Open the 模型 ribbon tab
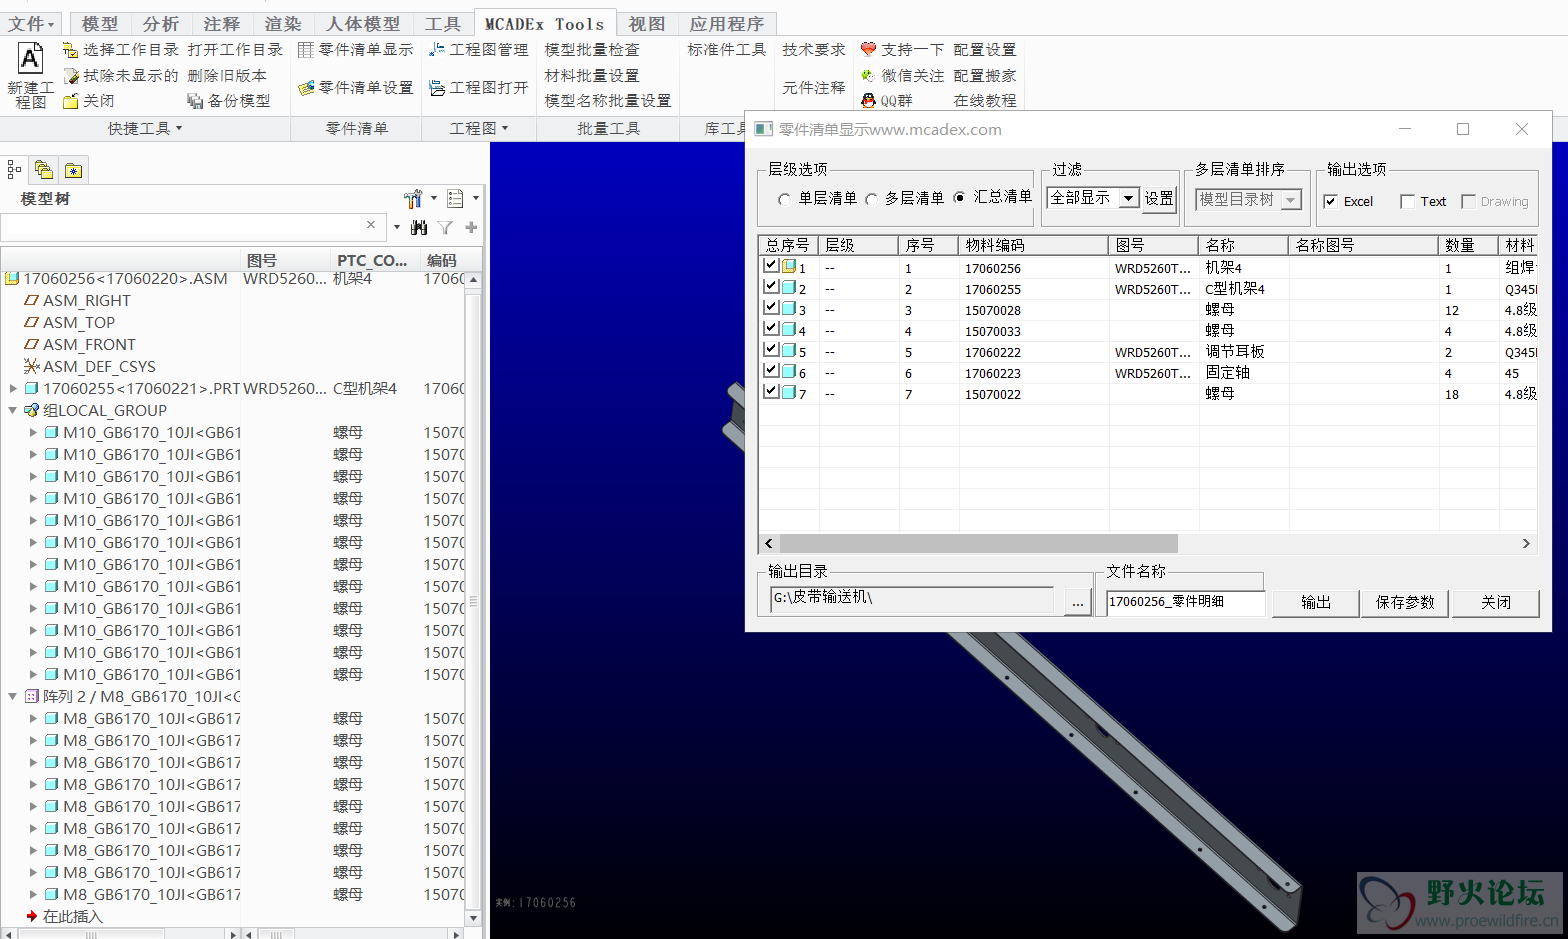 pyautogui.click(x=100, y=23)
